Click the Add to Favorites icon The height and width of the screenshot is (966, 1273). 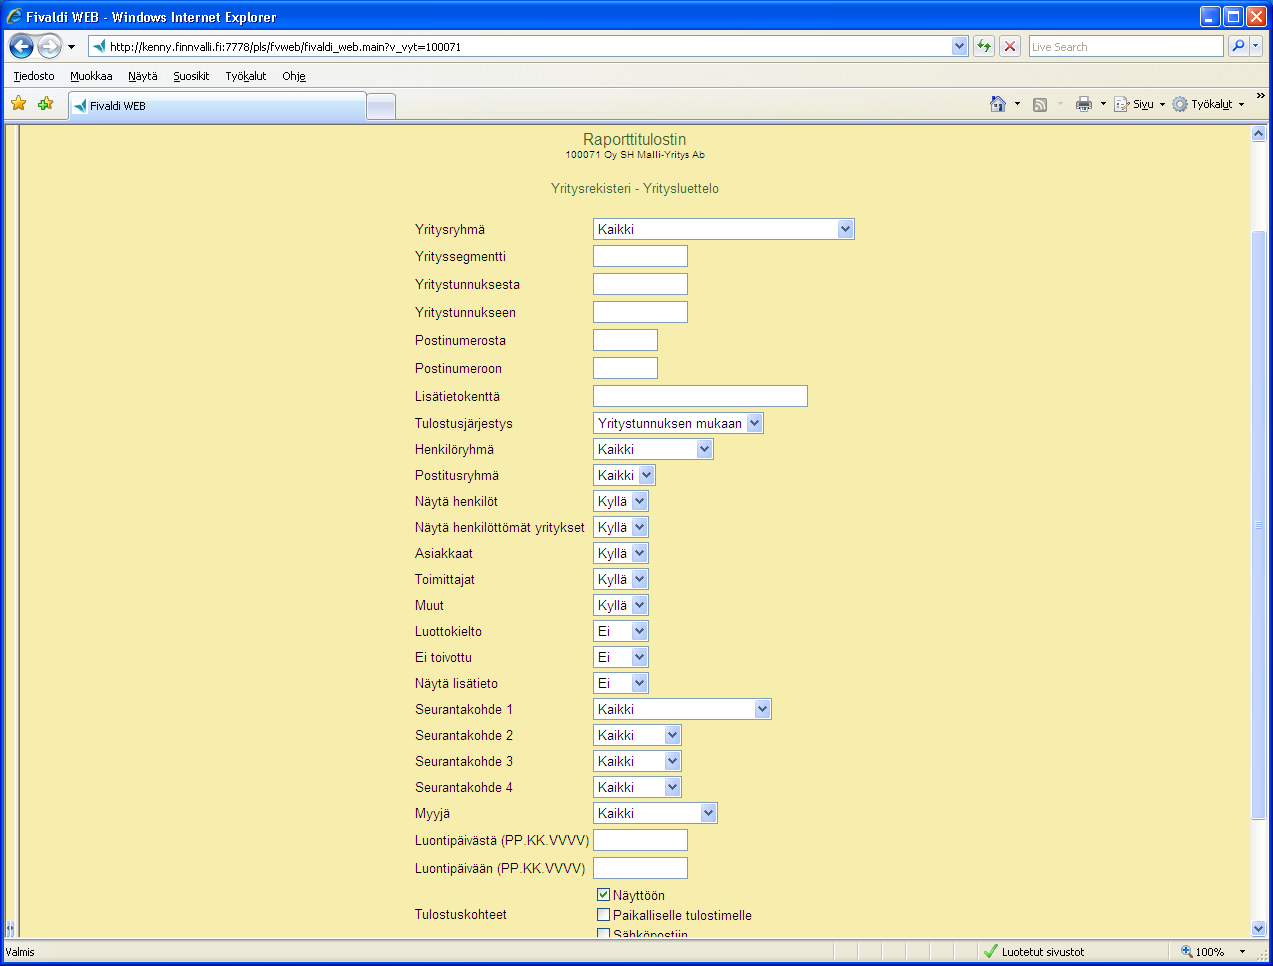[x=45, y=104]
